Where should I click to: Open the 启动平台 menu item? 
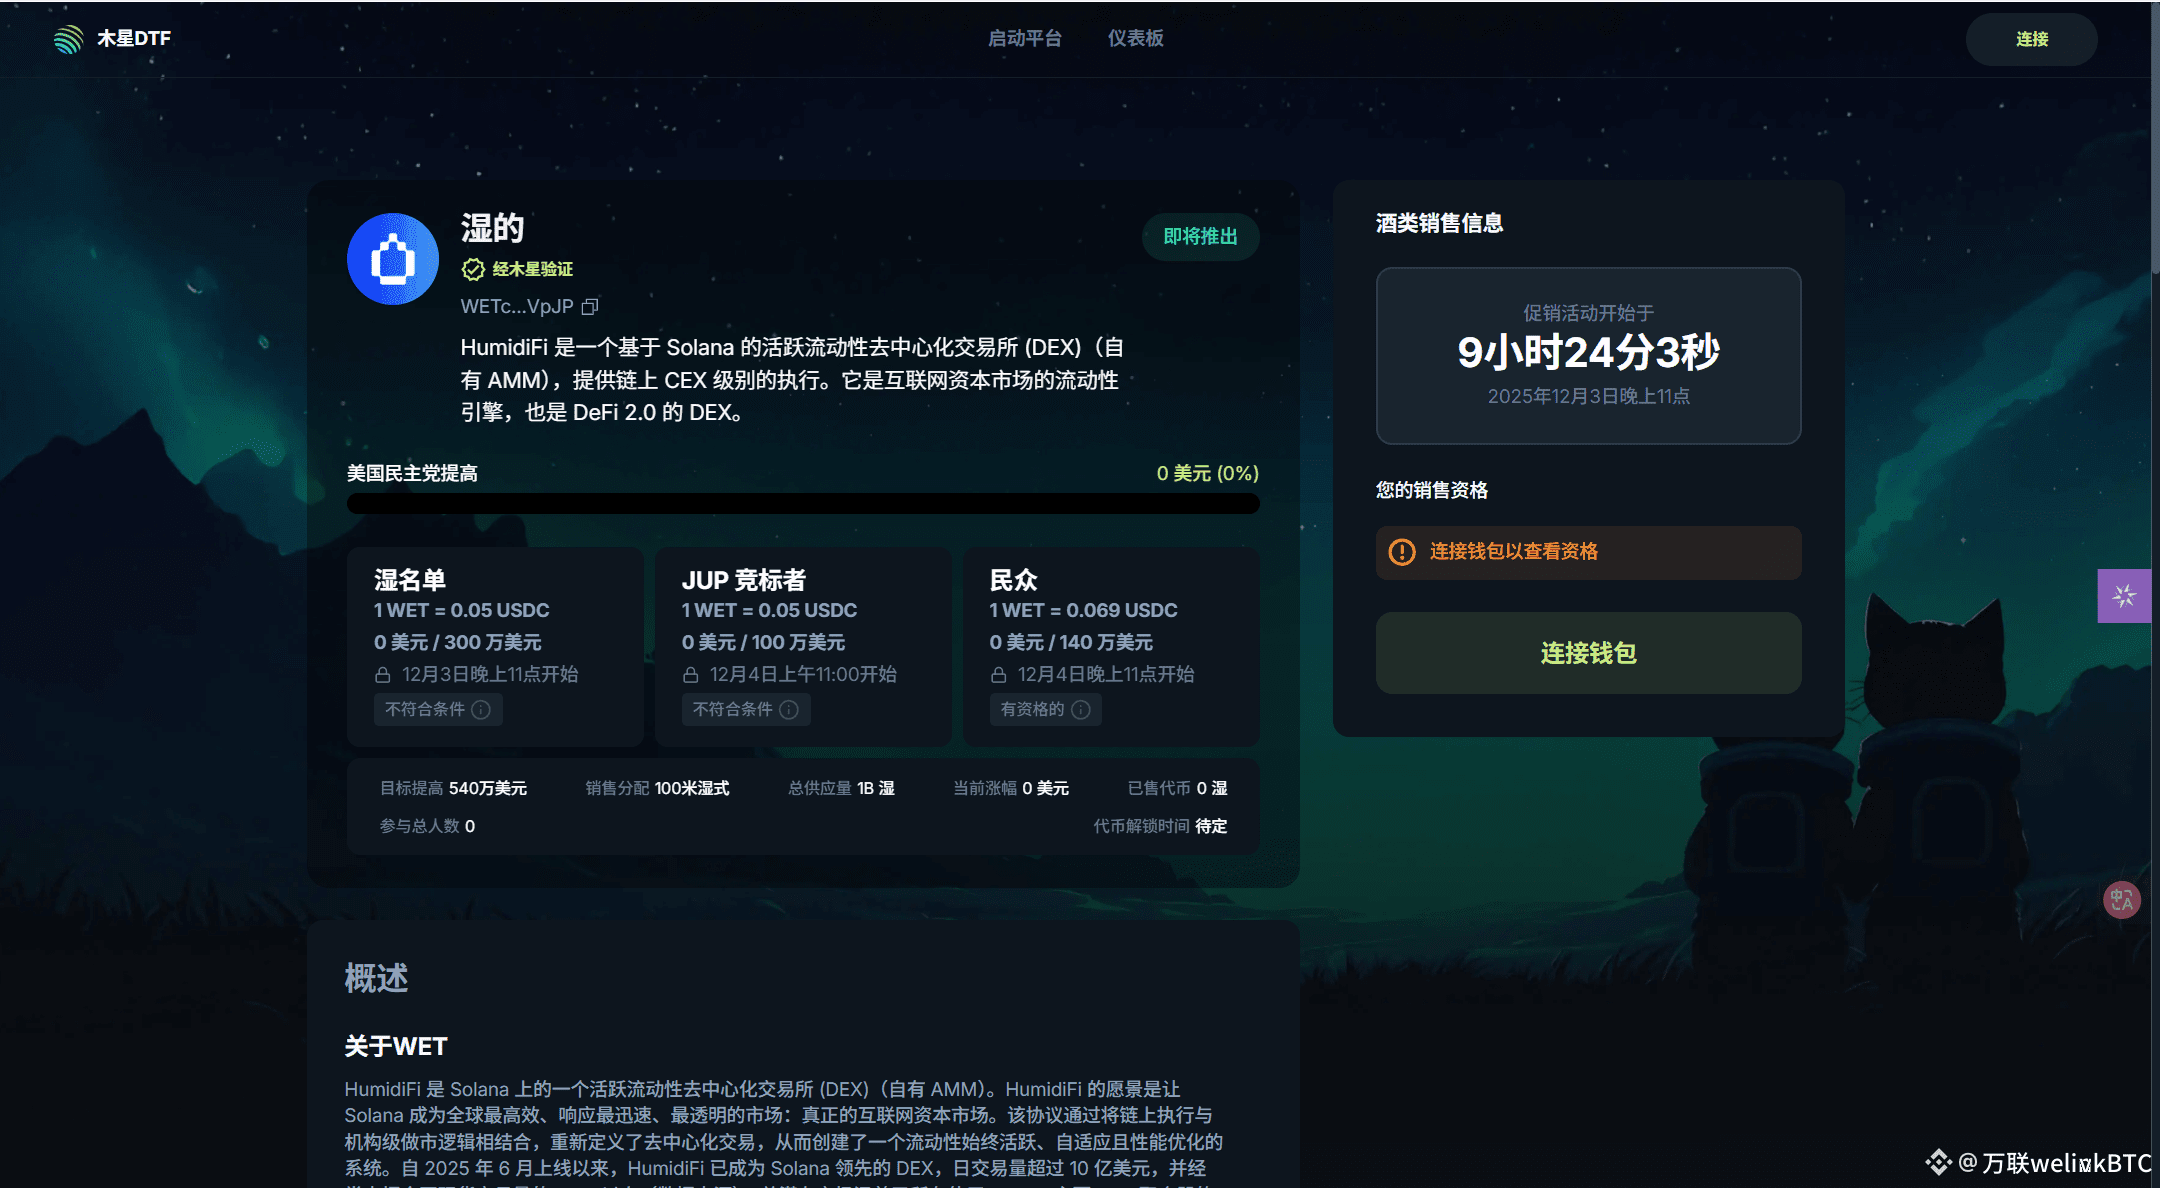[x=1024, y=38]
